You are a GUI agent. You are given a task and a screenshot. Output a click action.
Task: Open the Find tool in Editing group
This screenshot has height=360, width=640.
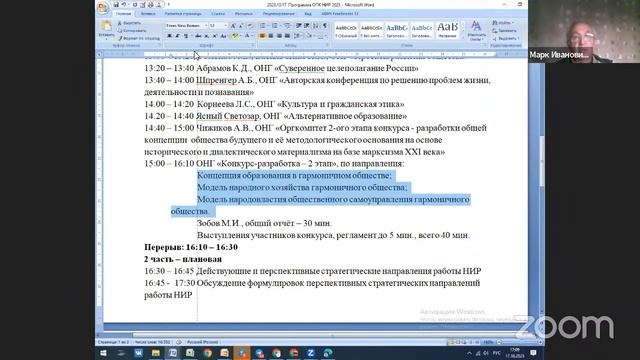click(503, 23)
